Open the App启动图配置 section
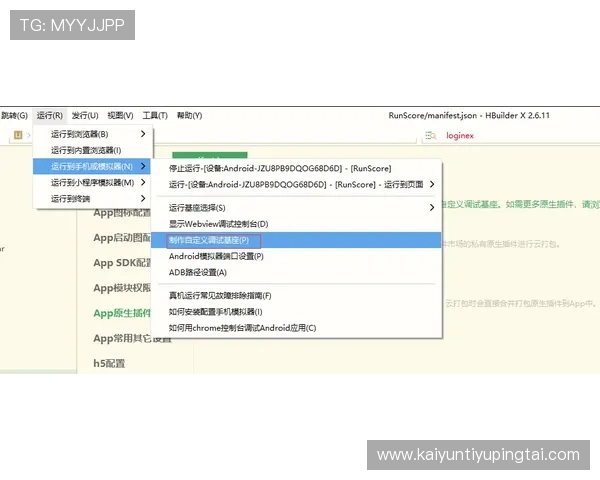600x480 pixels. tap(122, 238)
